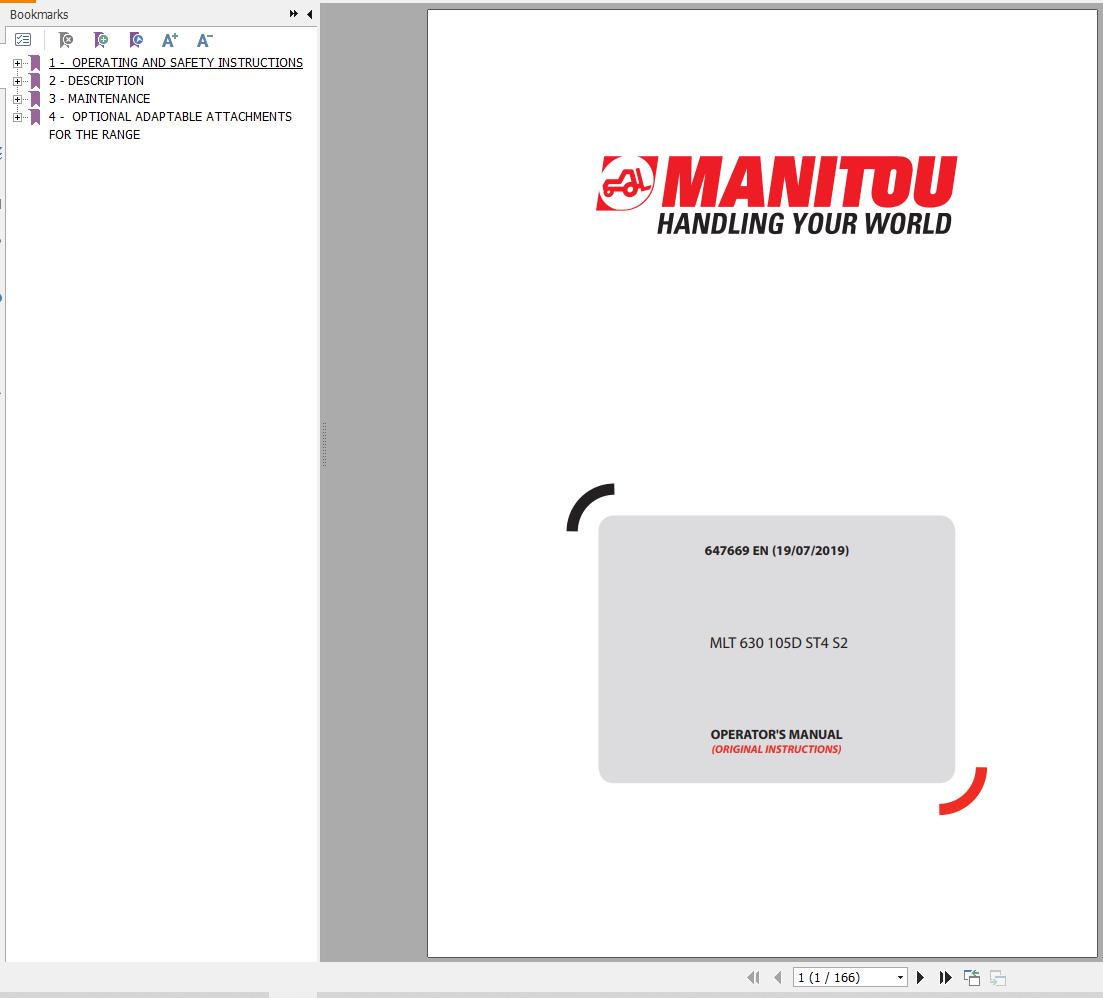Click the OPERATOR'S MANUAL heading
This screenshot has width=1103, height=998.
(x=776, y=734)
